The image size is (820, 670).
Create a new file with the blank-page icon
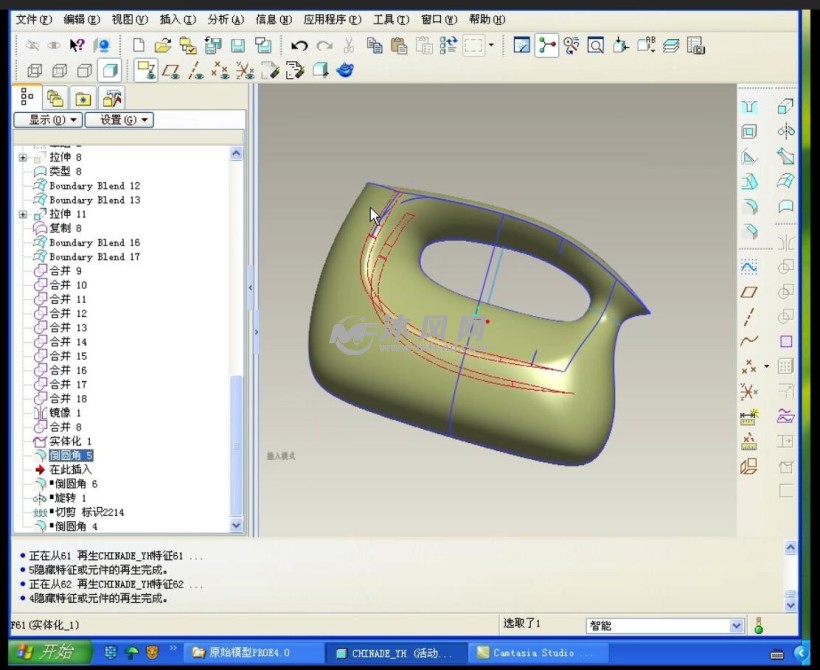click(139, 46)
